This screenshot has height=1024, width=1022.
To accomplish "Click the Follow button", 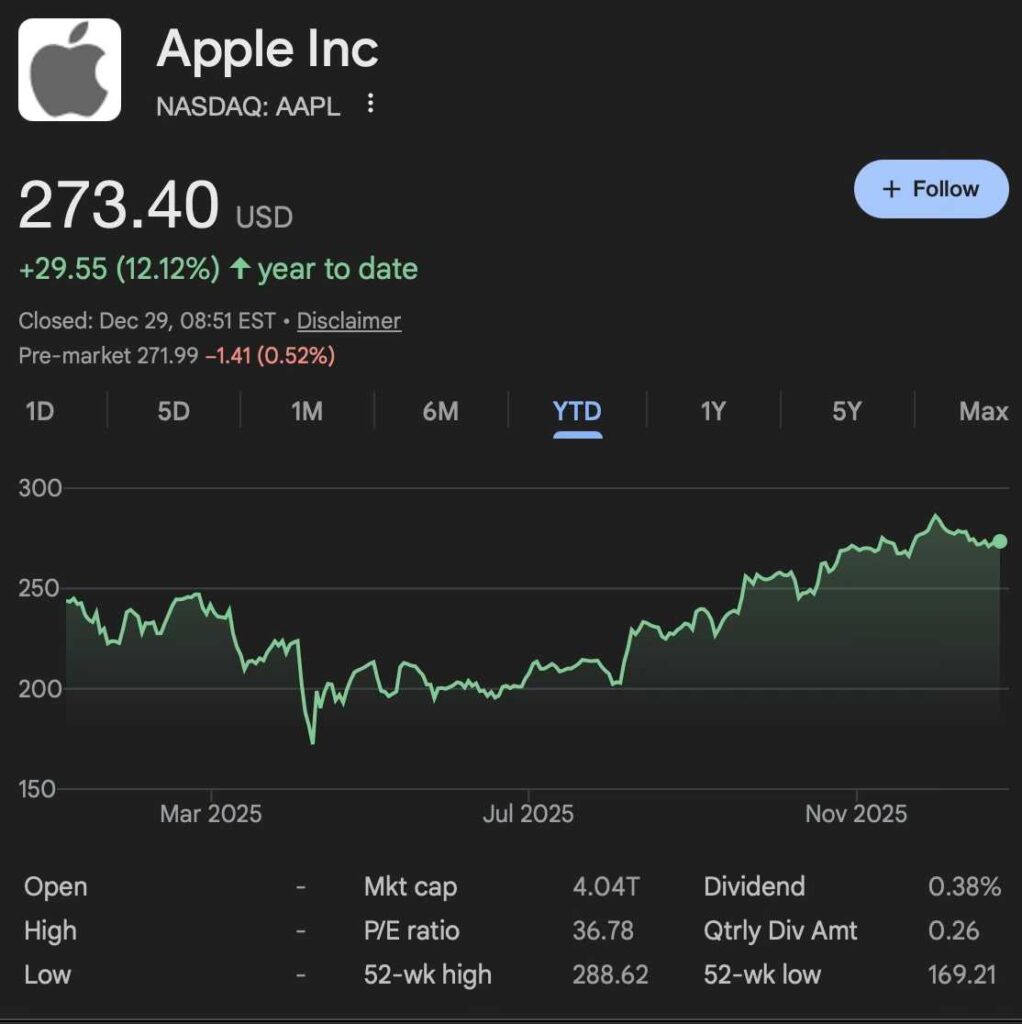I will pos(931,188).
